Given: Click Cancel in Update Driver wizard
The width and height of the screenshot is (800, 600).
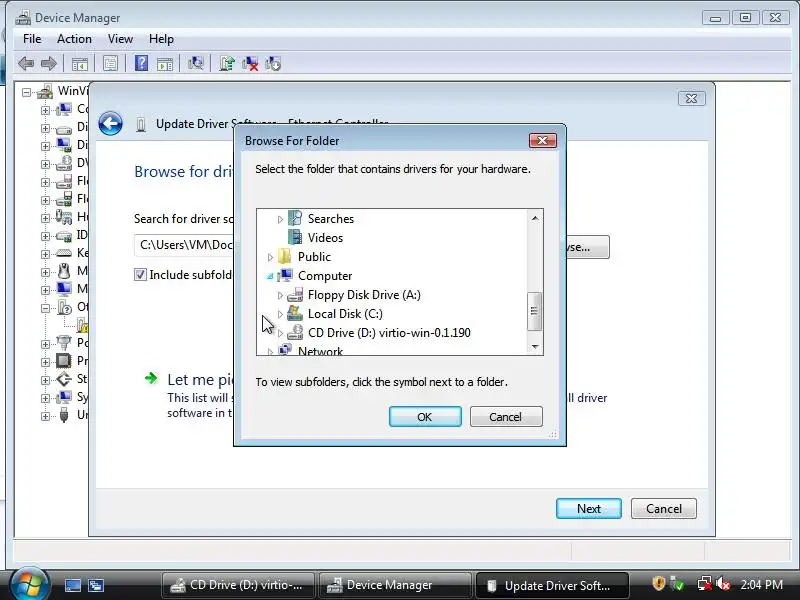Looking at the screenshot, I should [x=664, y=509].
